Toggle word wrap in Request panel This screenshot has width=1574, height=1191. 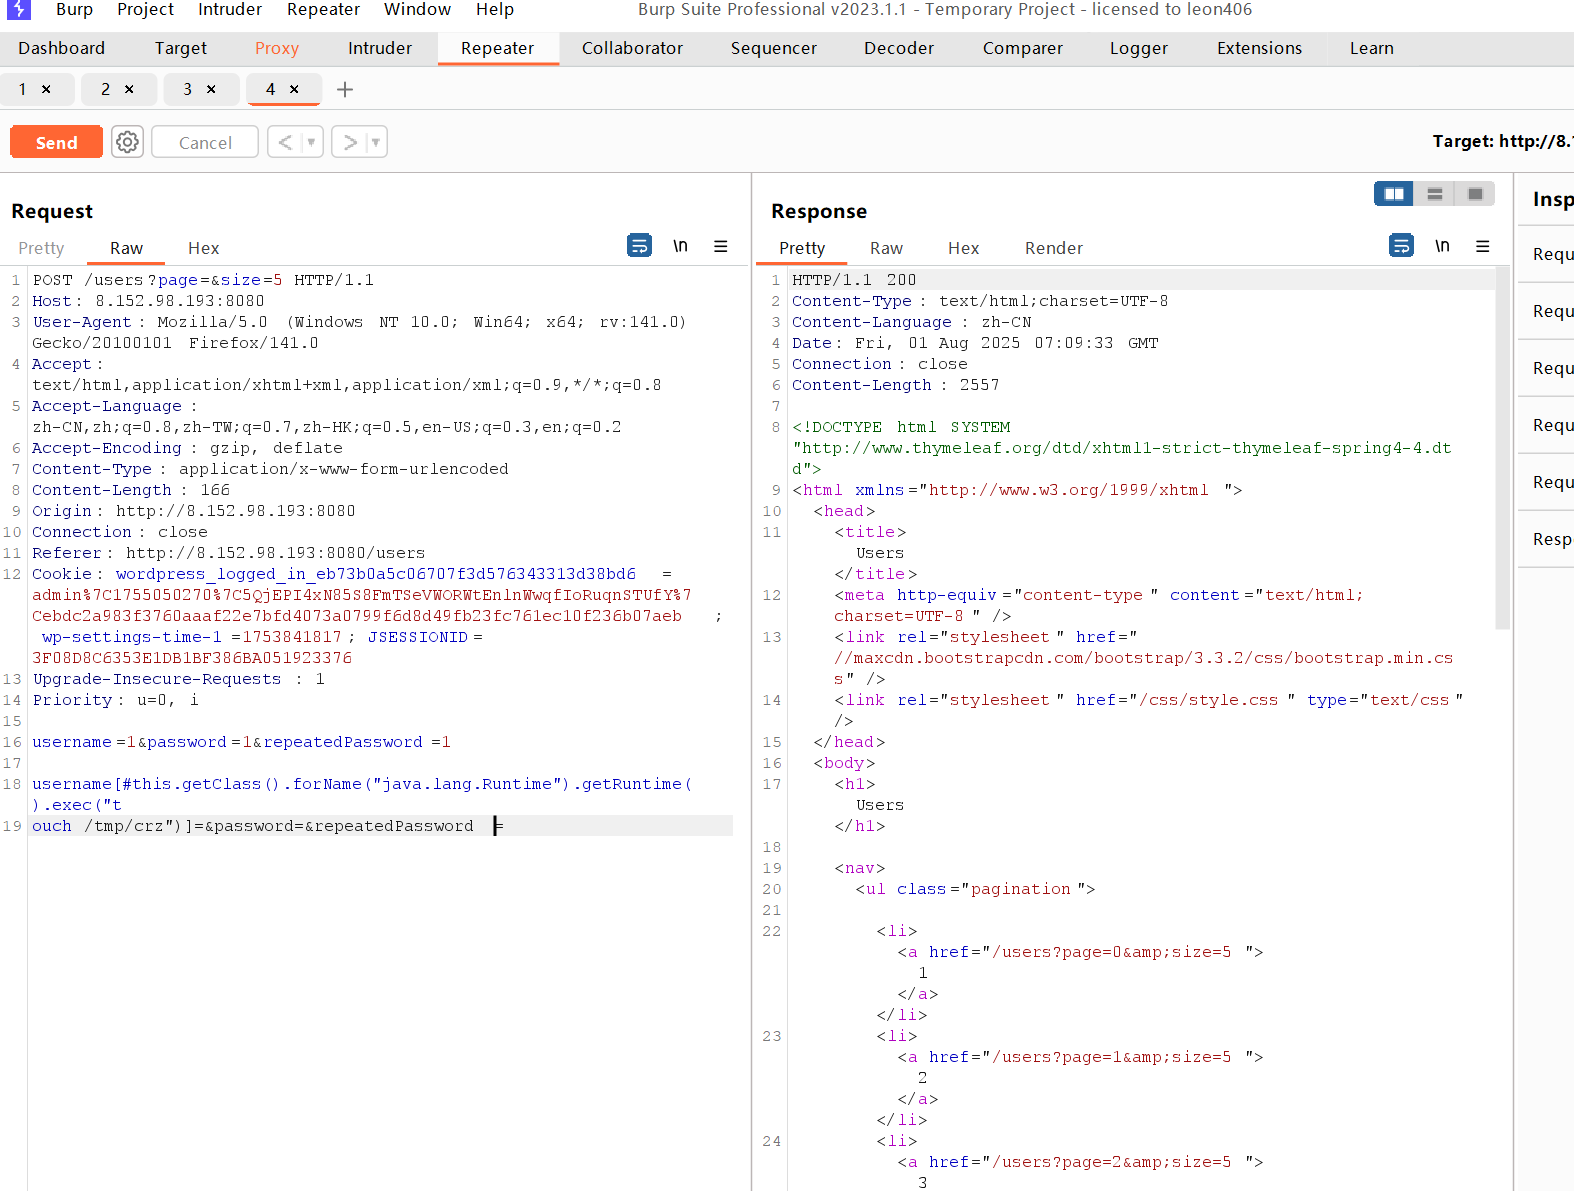pyautogui.click(x=639, y=245)
